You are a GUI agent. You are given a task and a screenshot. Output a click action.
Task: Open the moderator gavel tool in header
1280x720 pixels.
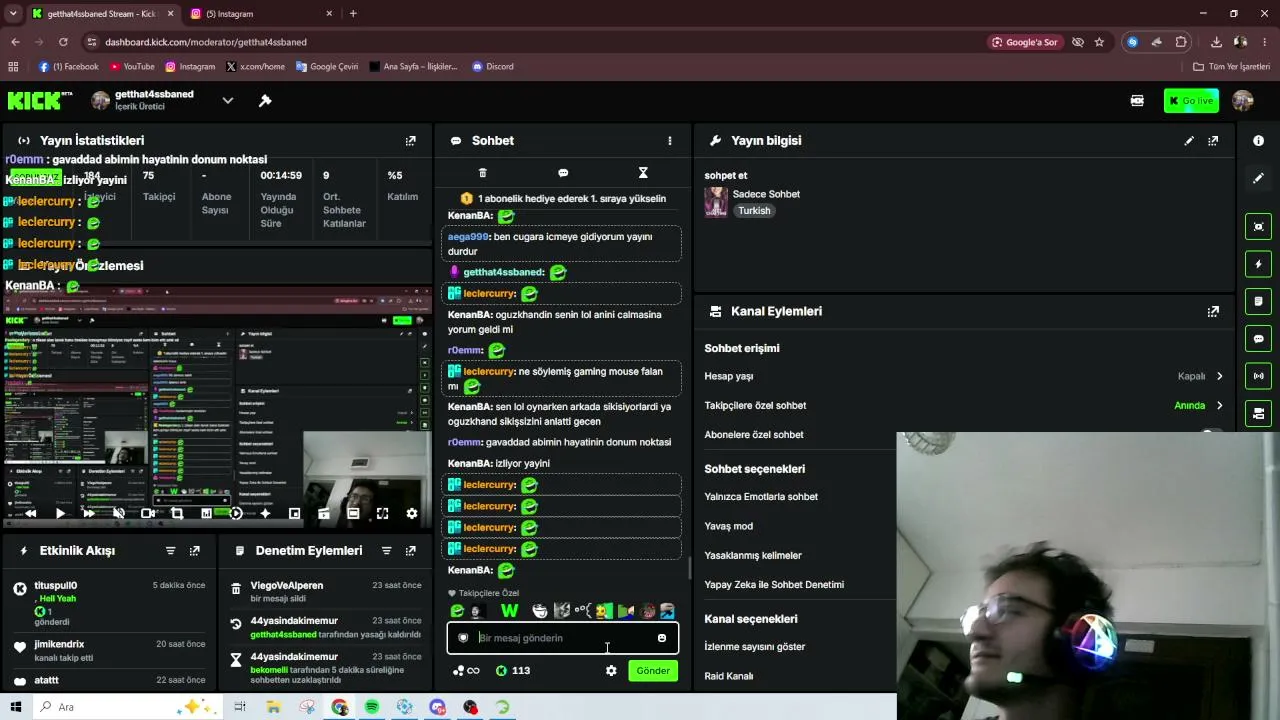tap(265, 101)
